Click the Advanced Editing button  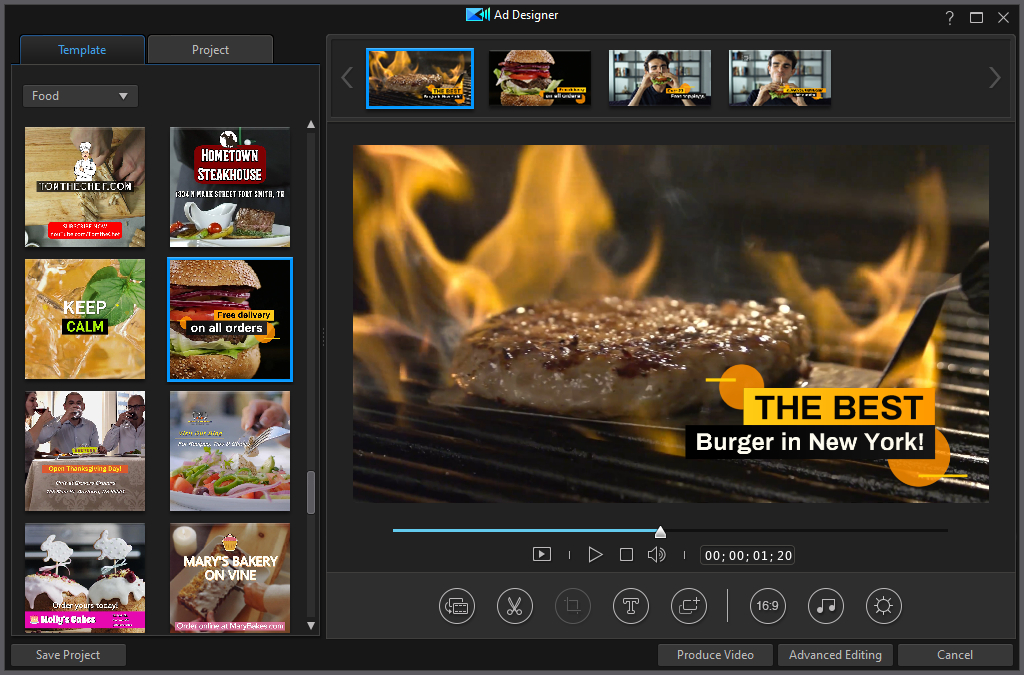click(835, 655)
